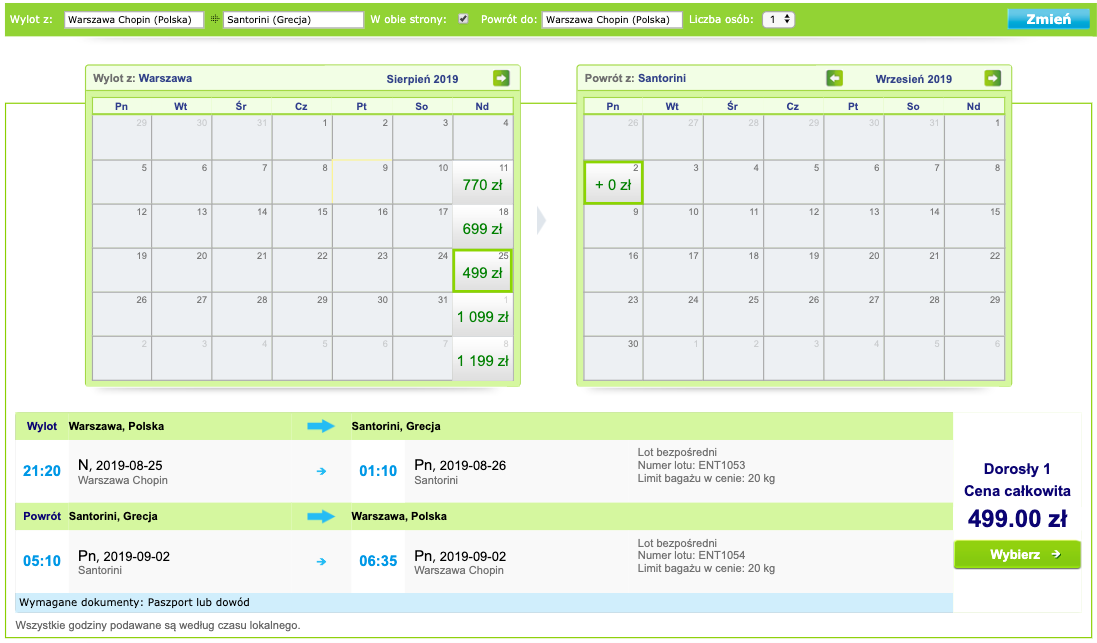Go to next month in return calendar
This screenshot has width=1097, height=643.
click(992, 78)
